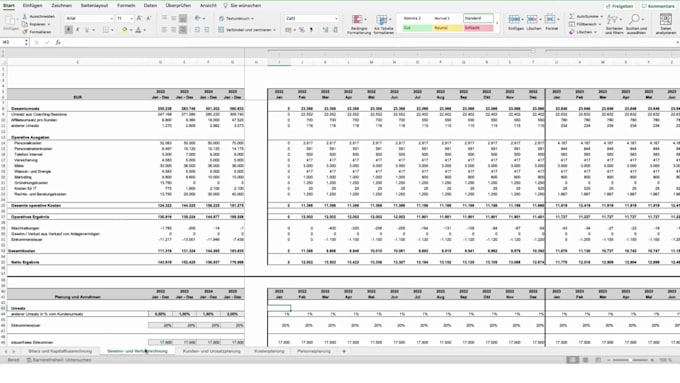
Task: Toggle underline formatting
Action: (87, 30)
